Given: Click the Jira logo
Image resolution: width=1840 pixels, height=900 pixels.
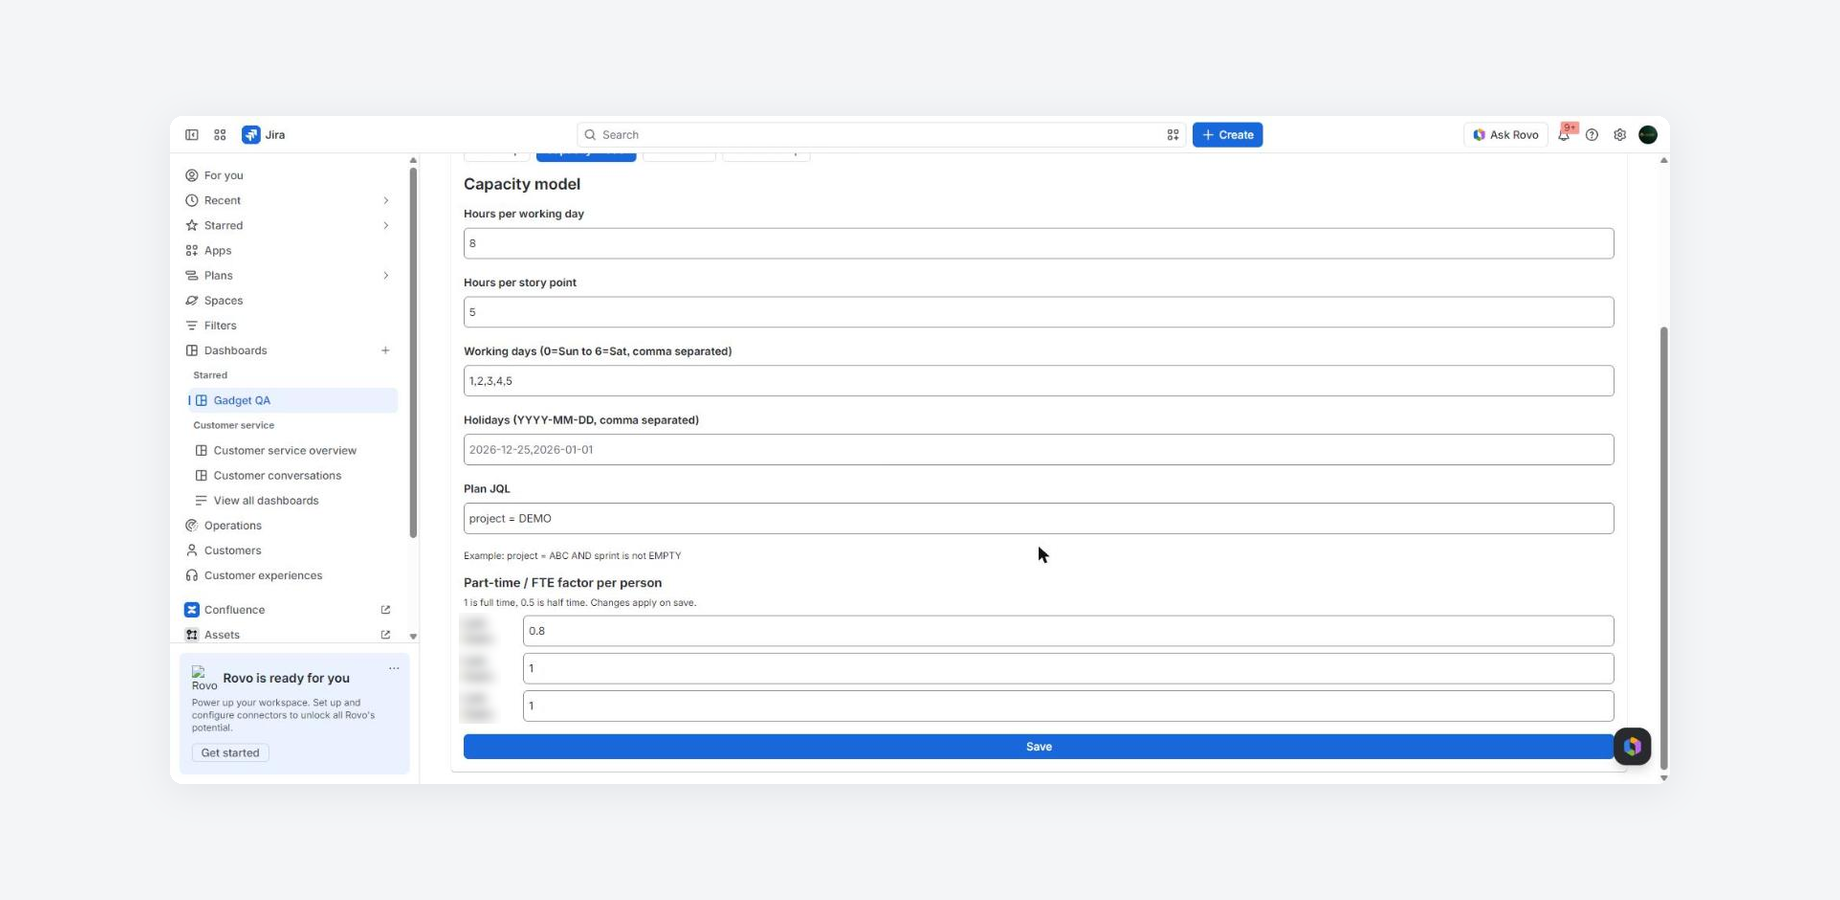Looking at the screenshot, I should (x=263, y=135).
